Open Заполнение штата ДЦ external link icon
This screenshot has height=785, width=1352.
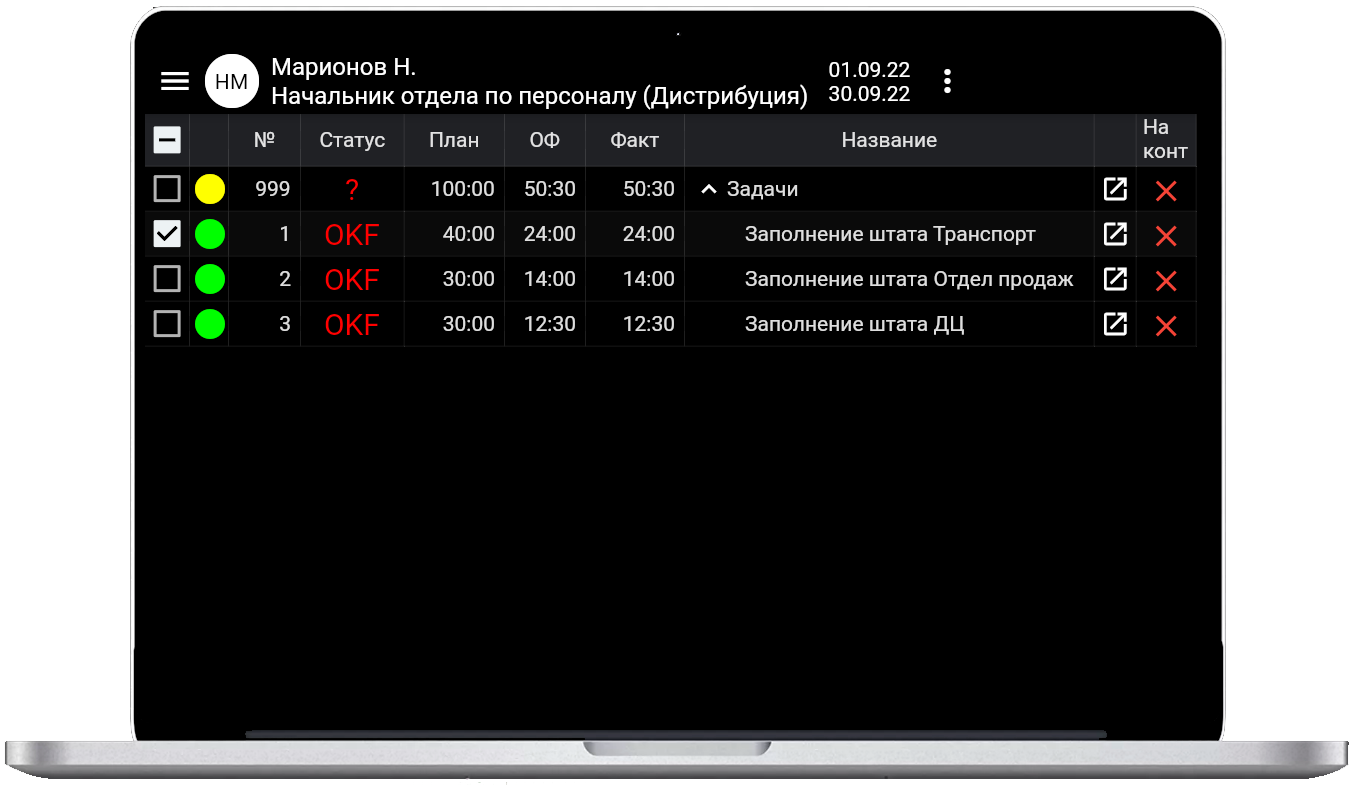click(x=1115, y=324)
